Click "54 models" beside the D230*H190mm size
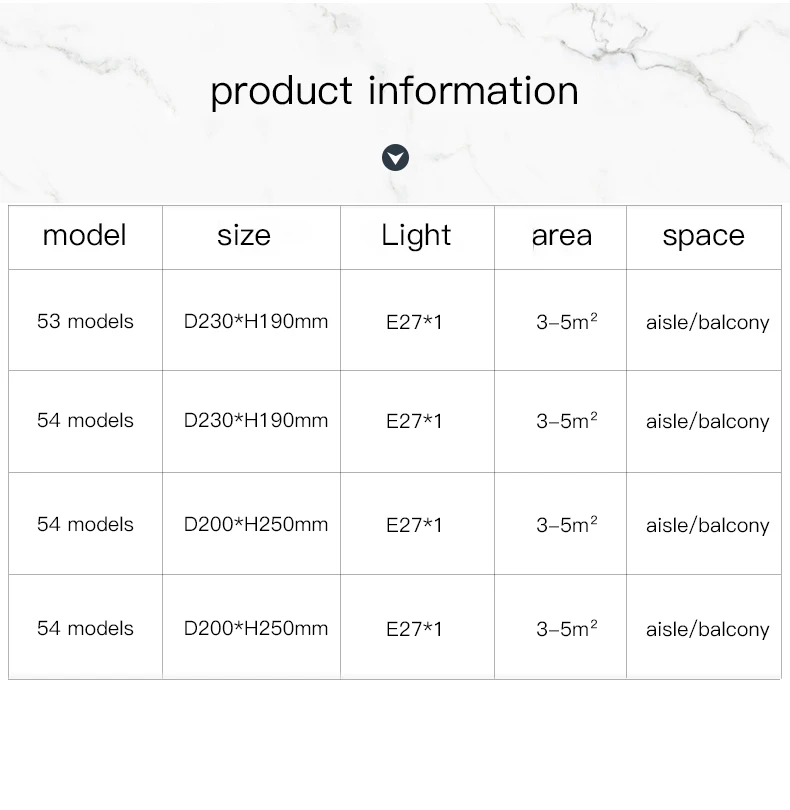 85,421
